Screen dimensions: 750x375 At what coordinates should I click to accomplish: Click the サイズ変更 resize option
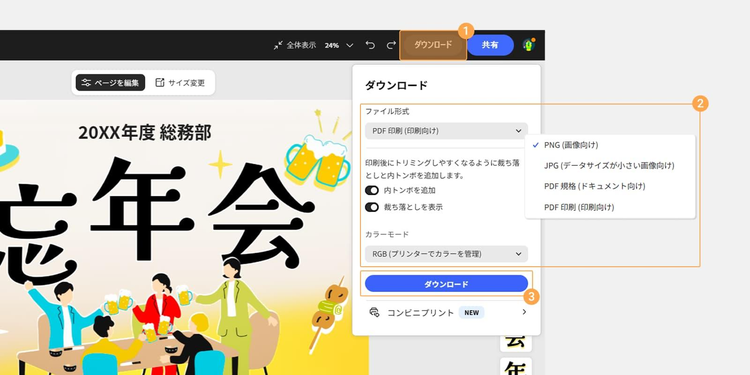(180, 83)
